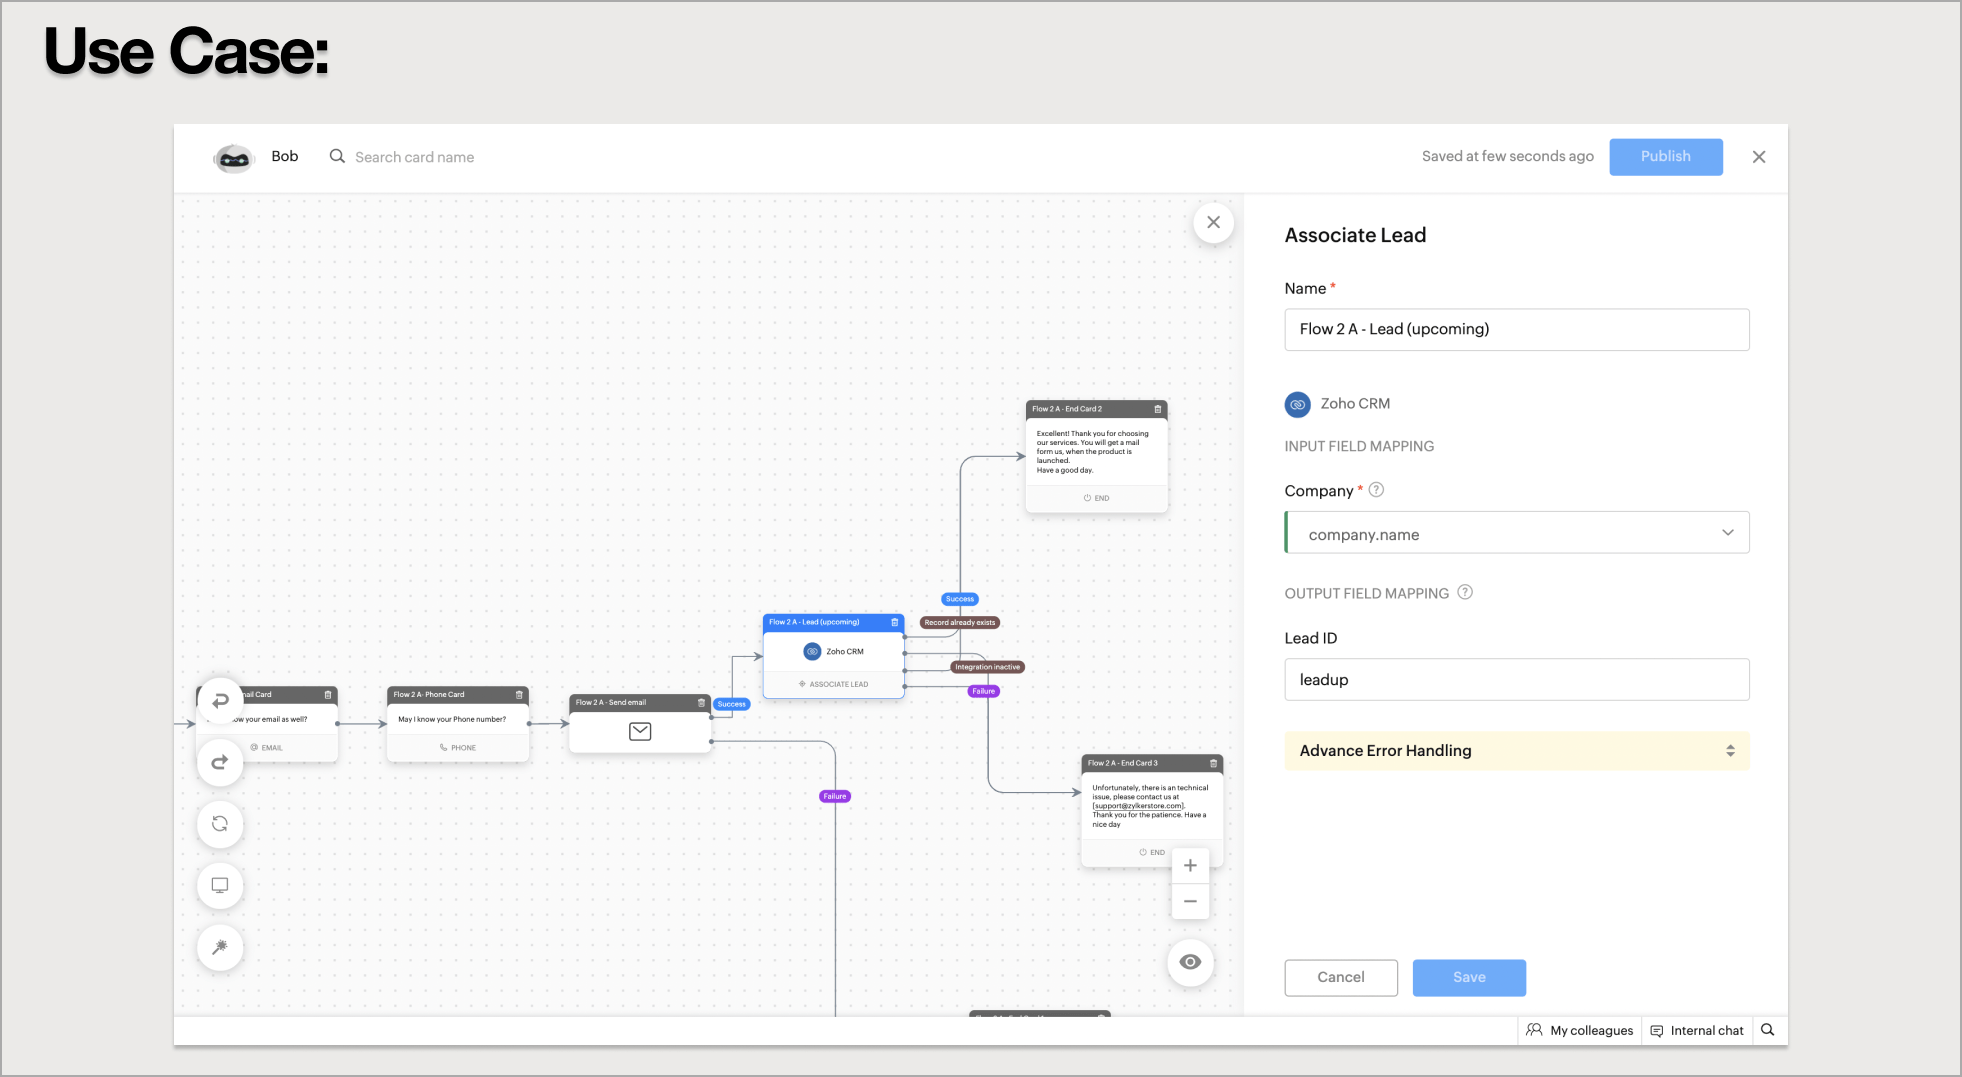The height and width of the screenshot is (1077, 1962).
Task: Zoom out with the minus button
Action: coord(1190,901)
